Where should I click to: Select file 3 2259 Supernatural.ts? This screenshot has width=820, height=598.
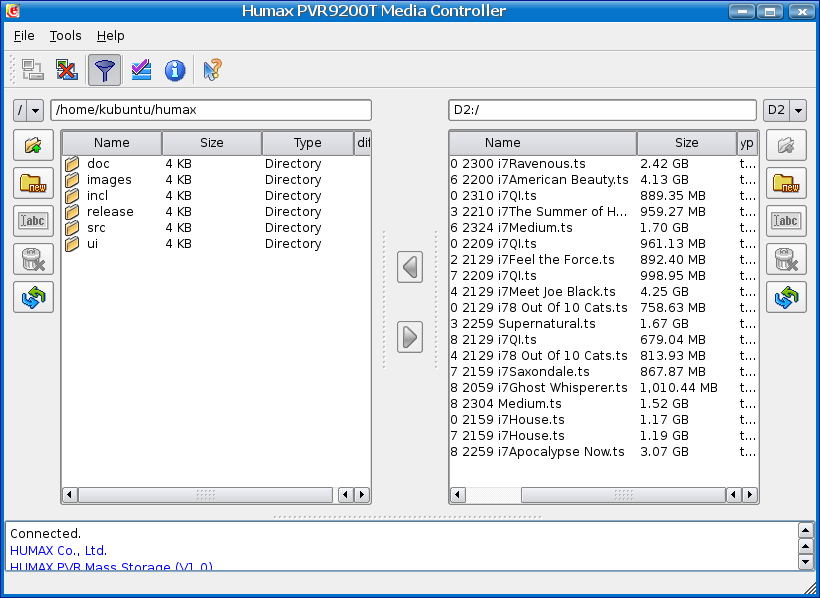523,324
